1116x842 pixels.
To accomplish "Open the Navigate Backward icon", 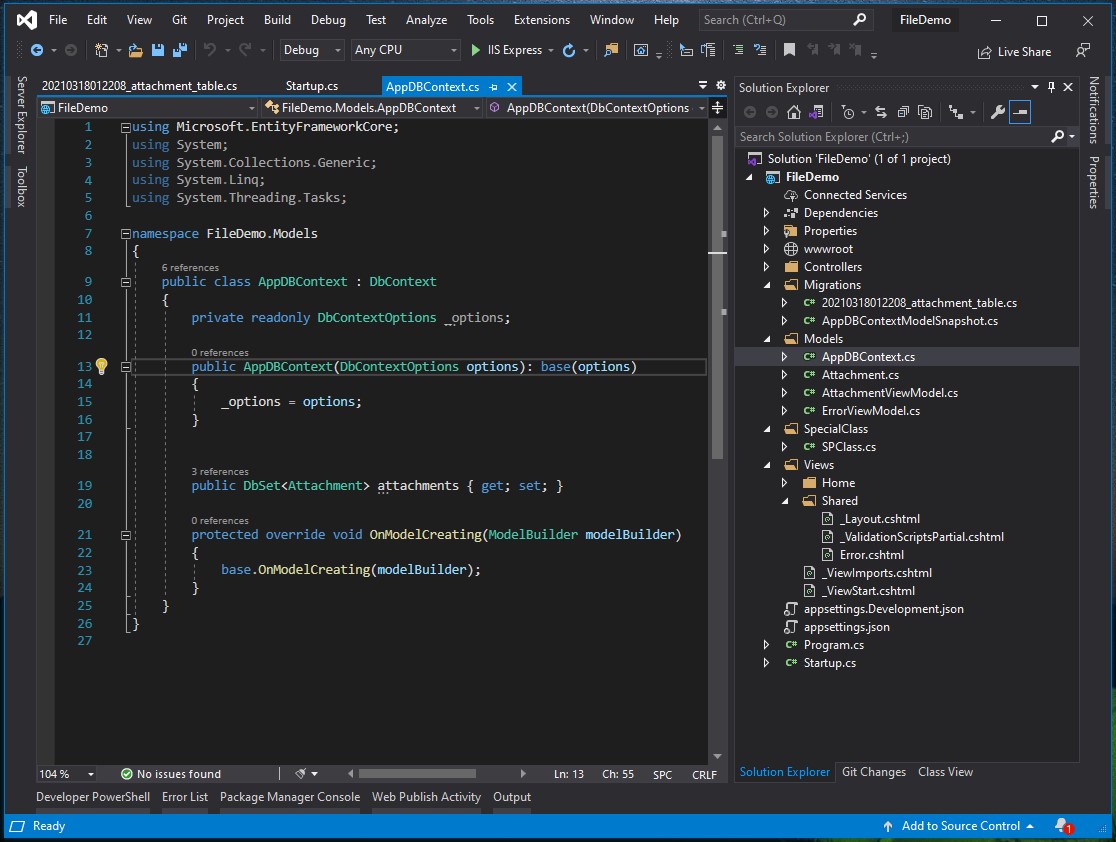I will (37, 49).
